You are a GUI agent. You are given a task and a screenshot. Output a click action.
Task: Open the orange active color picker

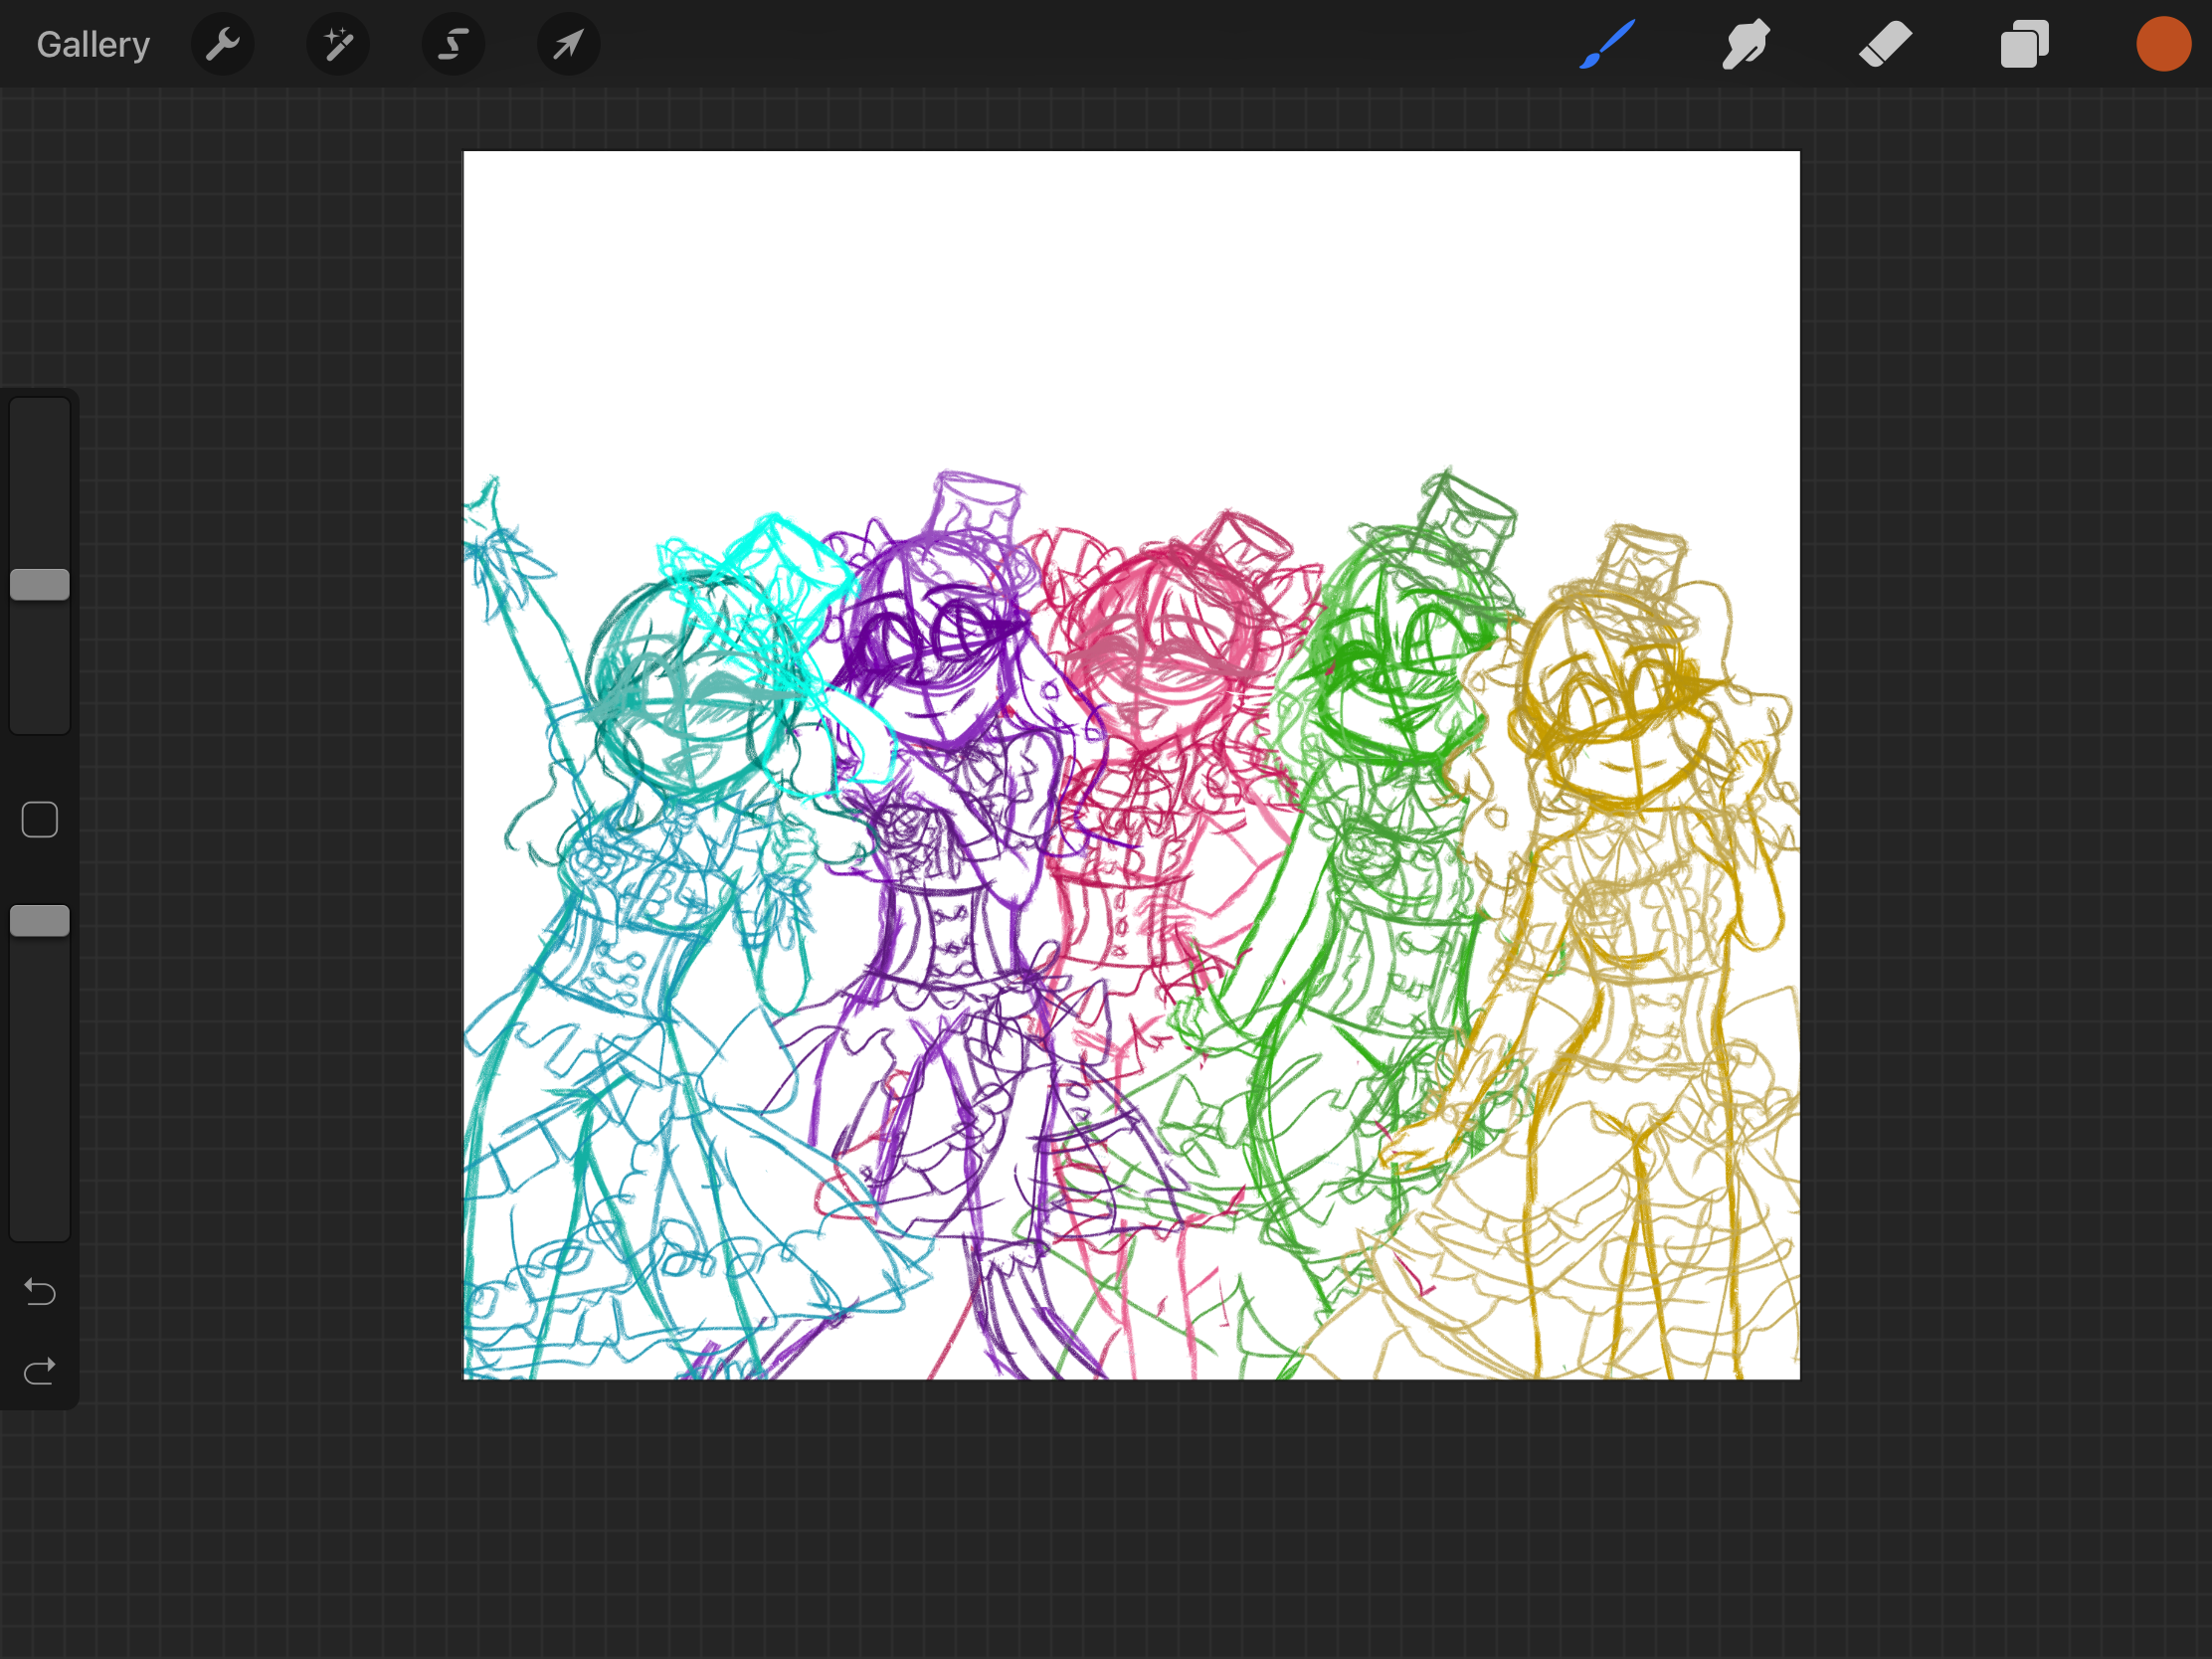tap(2163, 44)
